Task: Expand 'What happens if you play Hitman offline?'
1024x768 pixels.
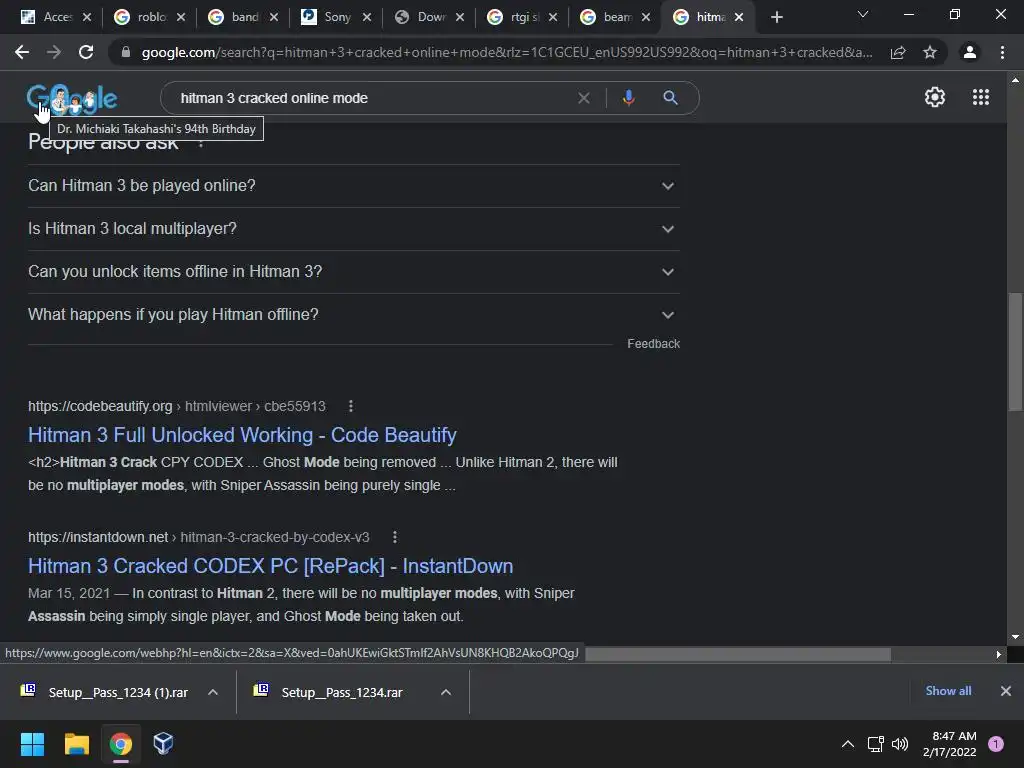Action: tap(354, 315)
